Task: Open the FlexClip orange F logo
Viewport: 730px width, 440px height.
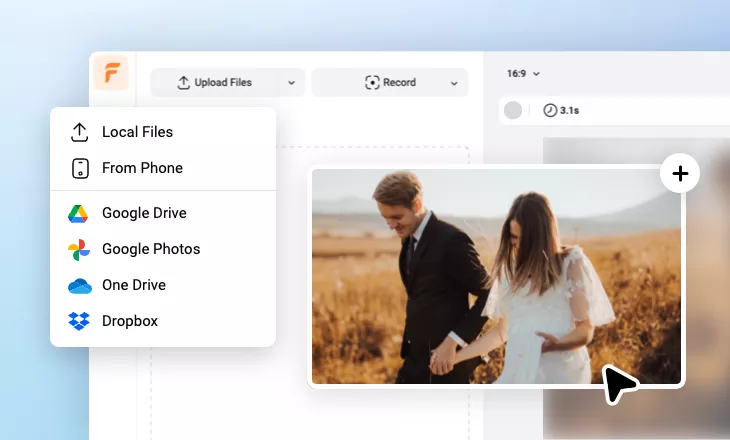Action: click(111, 73)
